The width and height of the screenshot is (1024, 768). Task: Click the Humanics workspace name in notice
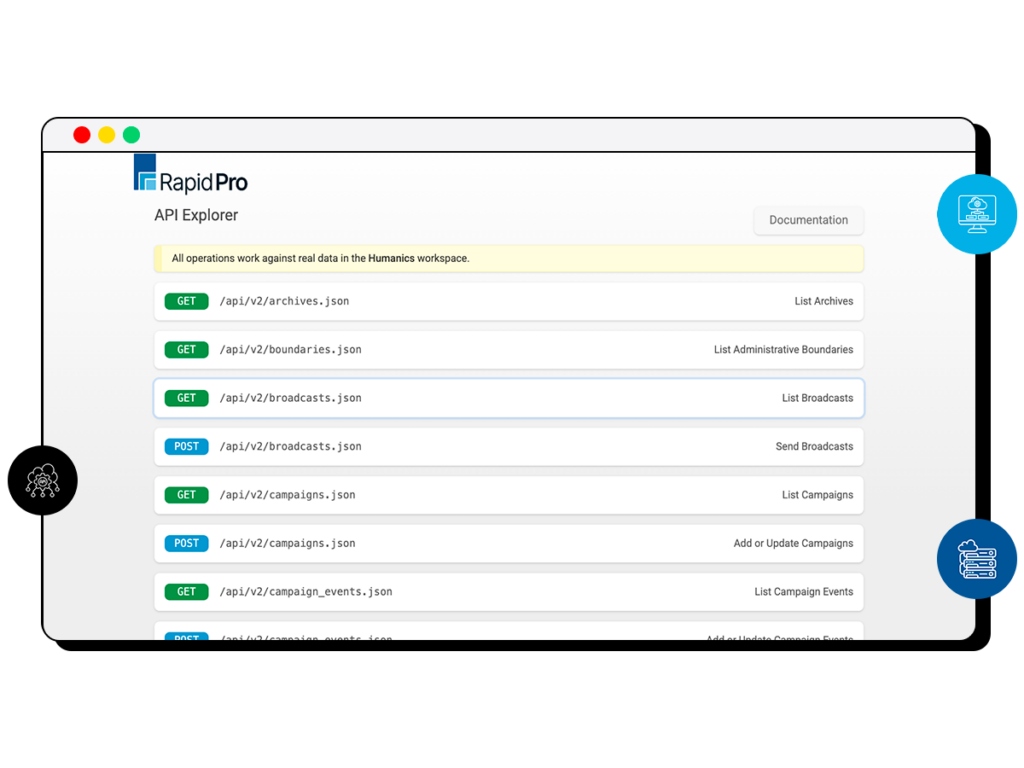tap(391, 258)
